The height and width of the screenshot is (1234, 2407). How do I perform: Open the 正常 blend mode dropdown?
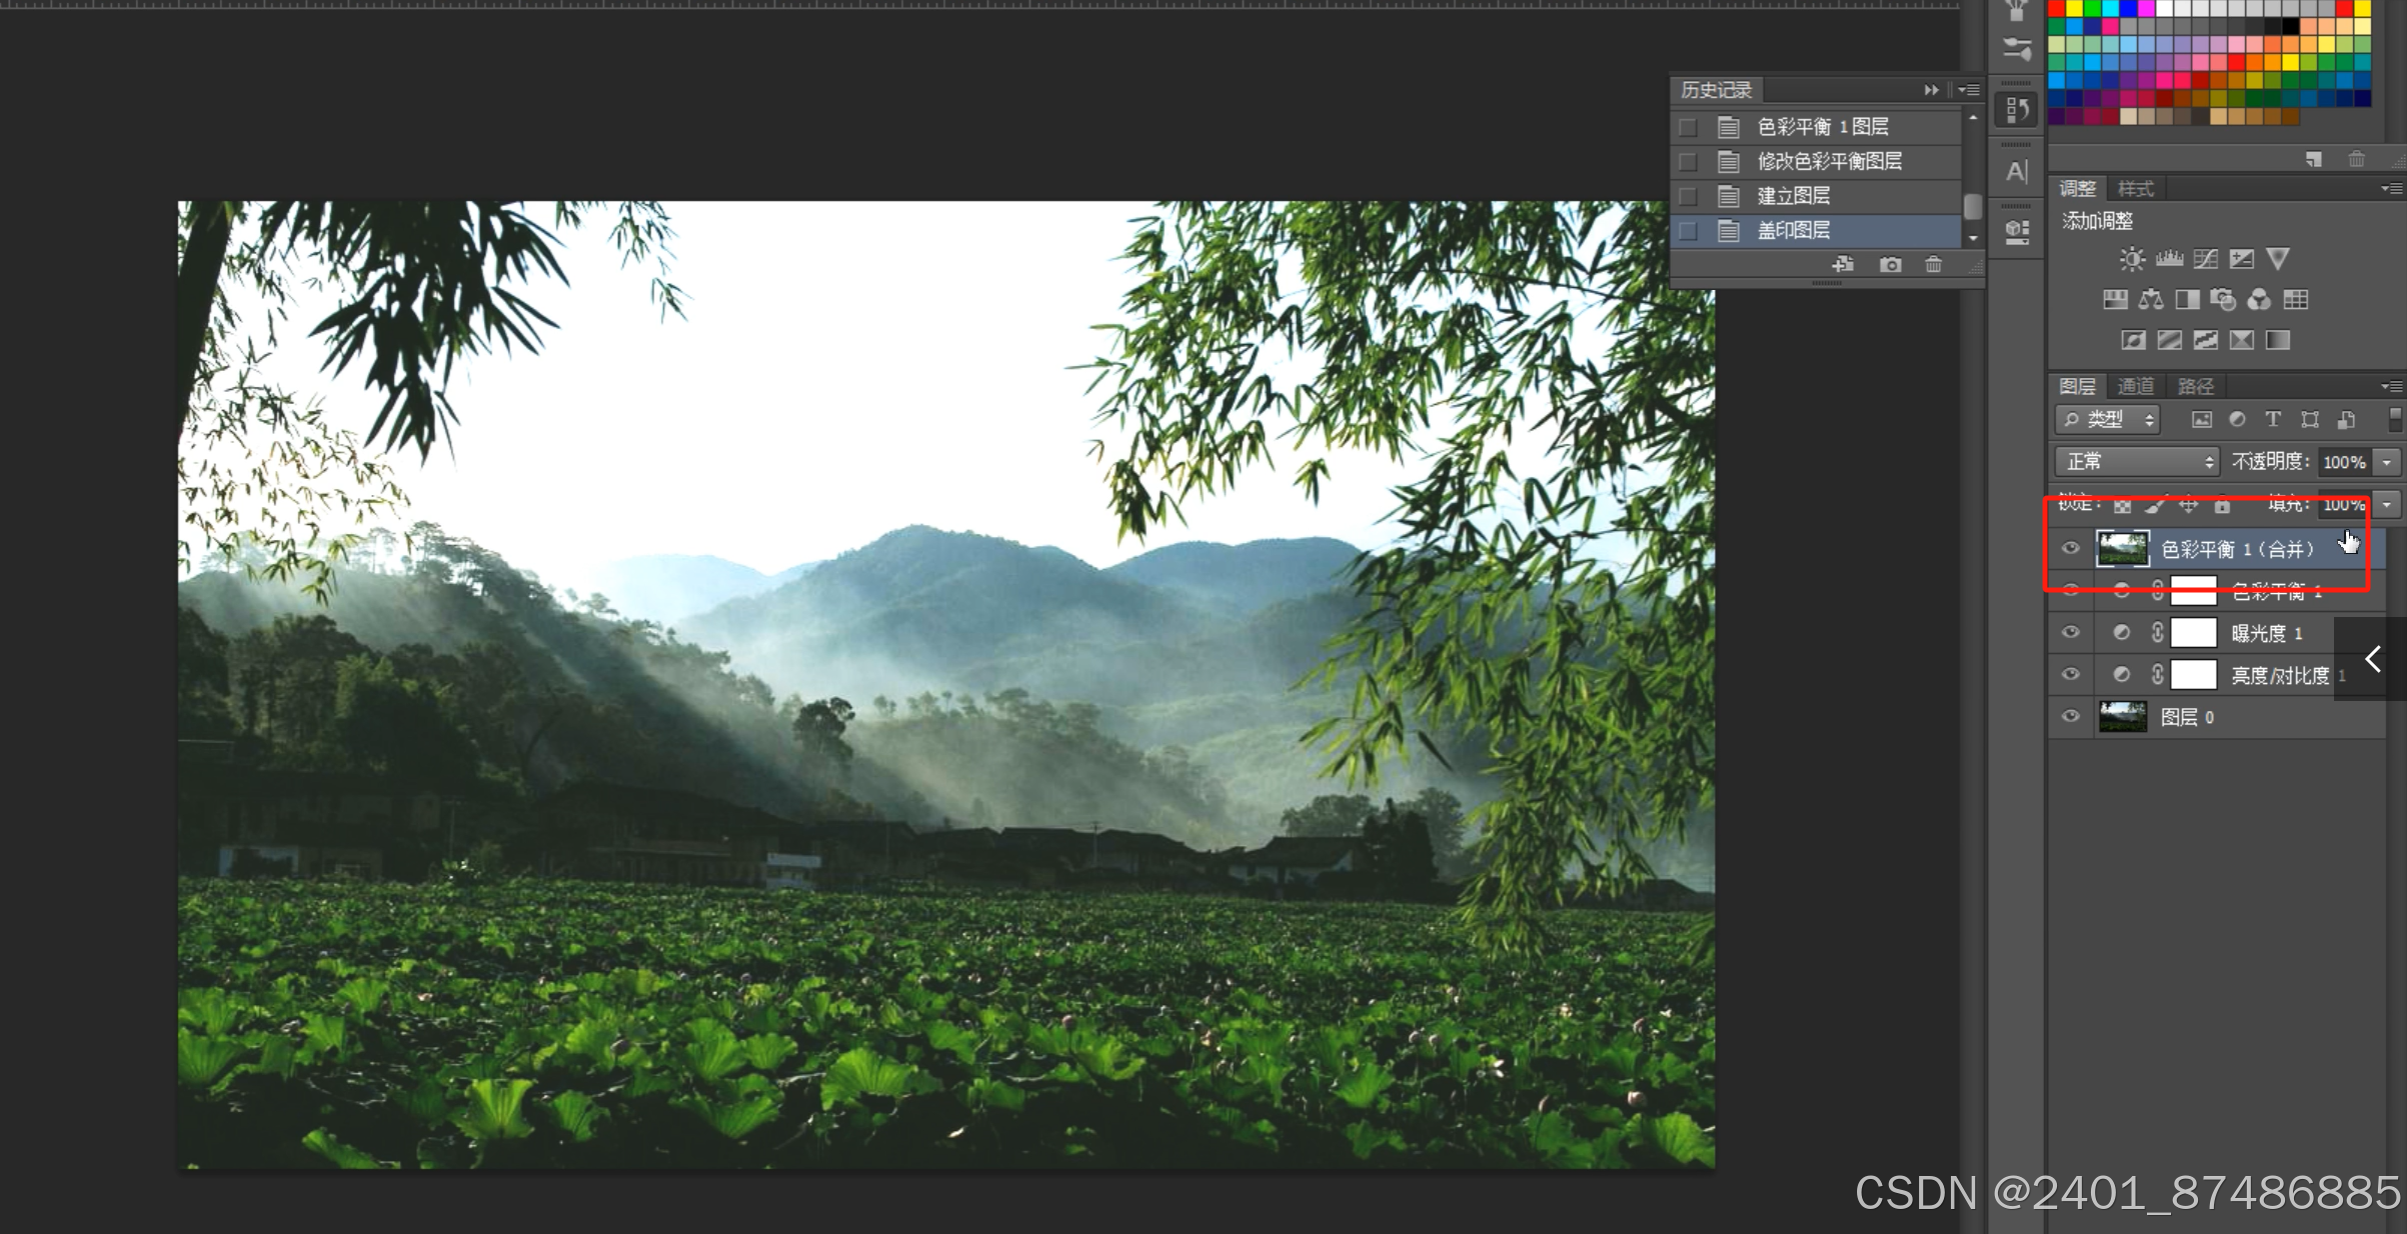pyautogui.click(x=2136, y=462)
